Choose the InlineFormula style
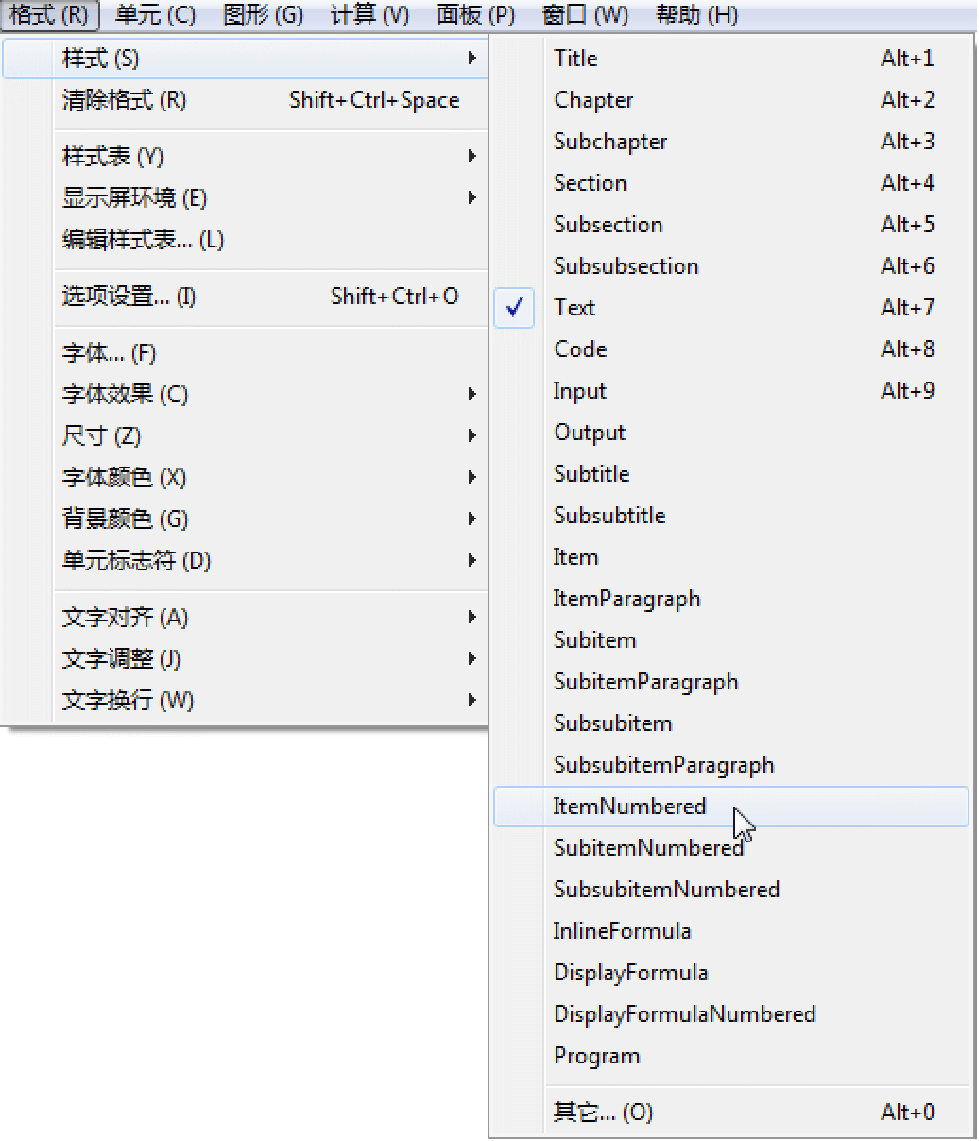979x1141 pixels. click(731, 931)
